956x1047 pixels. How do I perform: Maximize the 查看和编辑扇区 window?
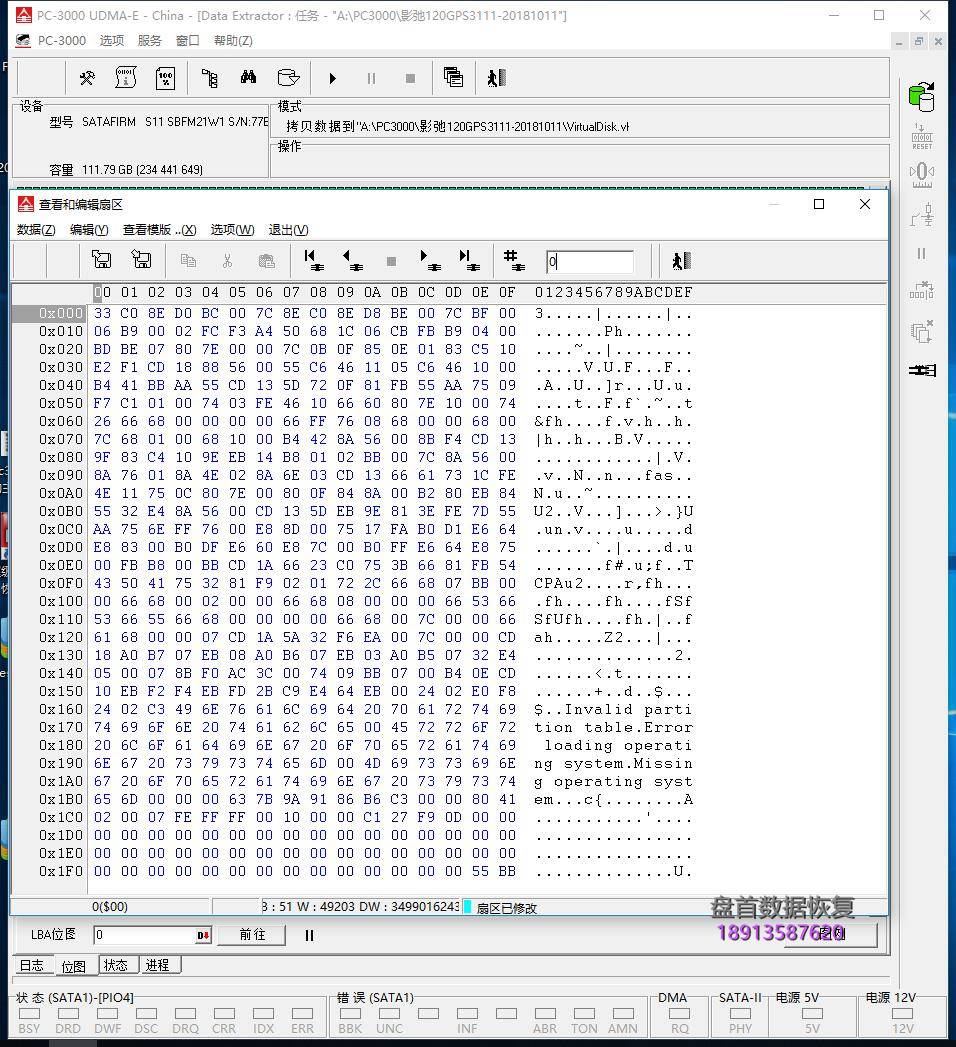pos(819,204)
